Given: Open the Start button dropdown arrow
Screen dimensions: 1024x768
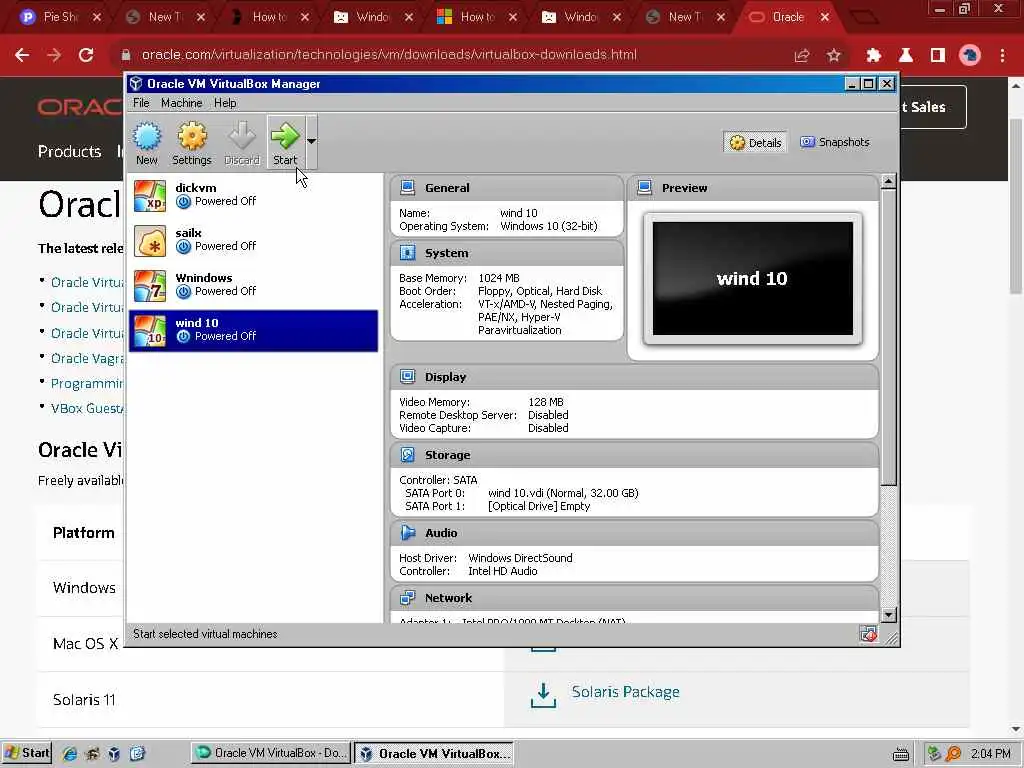Looking at the screenshot, I should pos(312,141).
